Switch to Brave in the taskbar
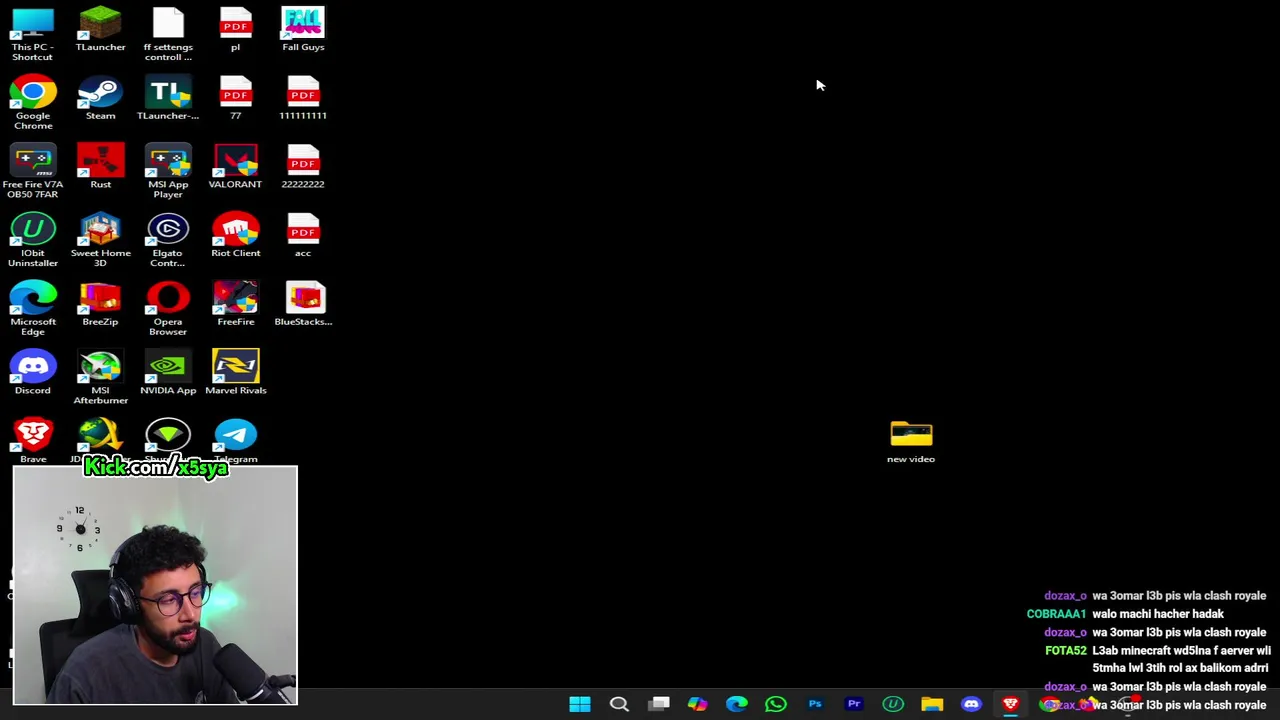The height and width of the screenshot is (720, 1280). click(1010, 704)
